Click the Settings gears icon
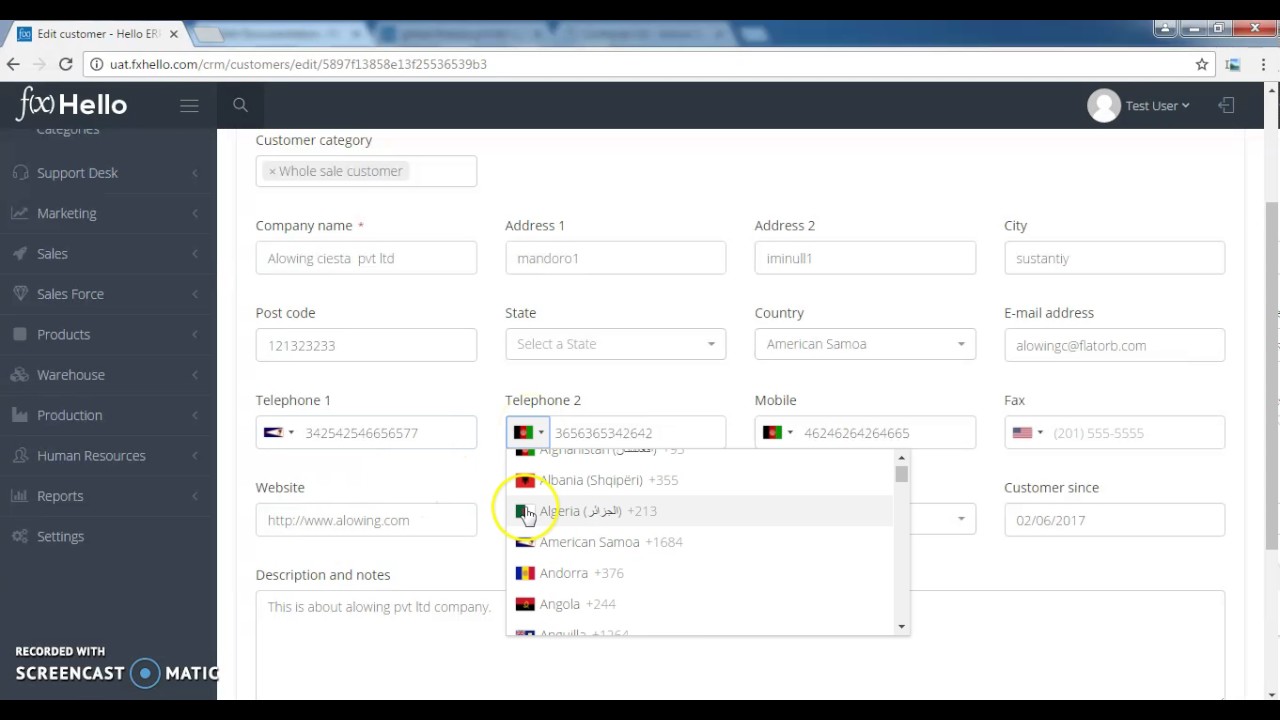This screenshot has width=1280, height=720. [20, 536]
